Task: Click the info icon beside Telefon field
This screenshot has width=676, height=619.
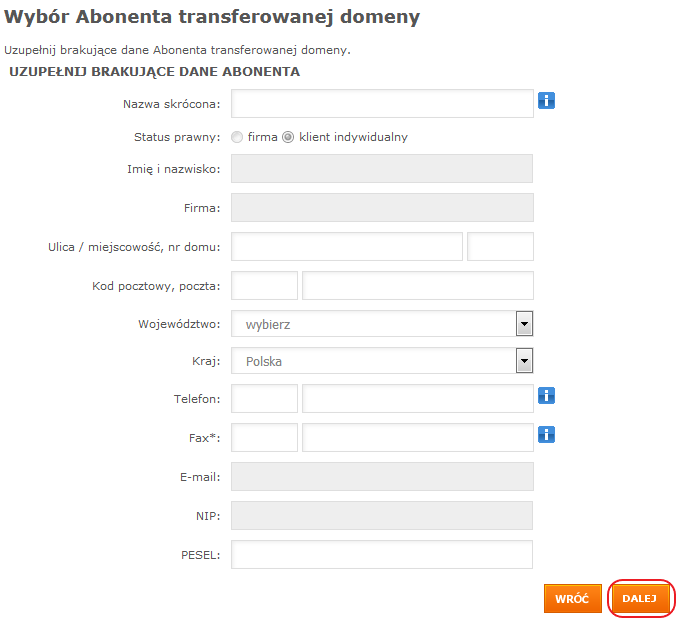Action: 546,395
